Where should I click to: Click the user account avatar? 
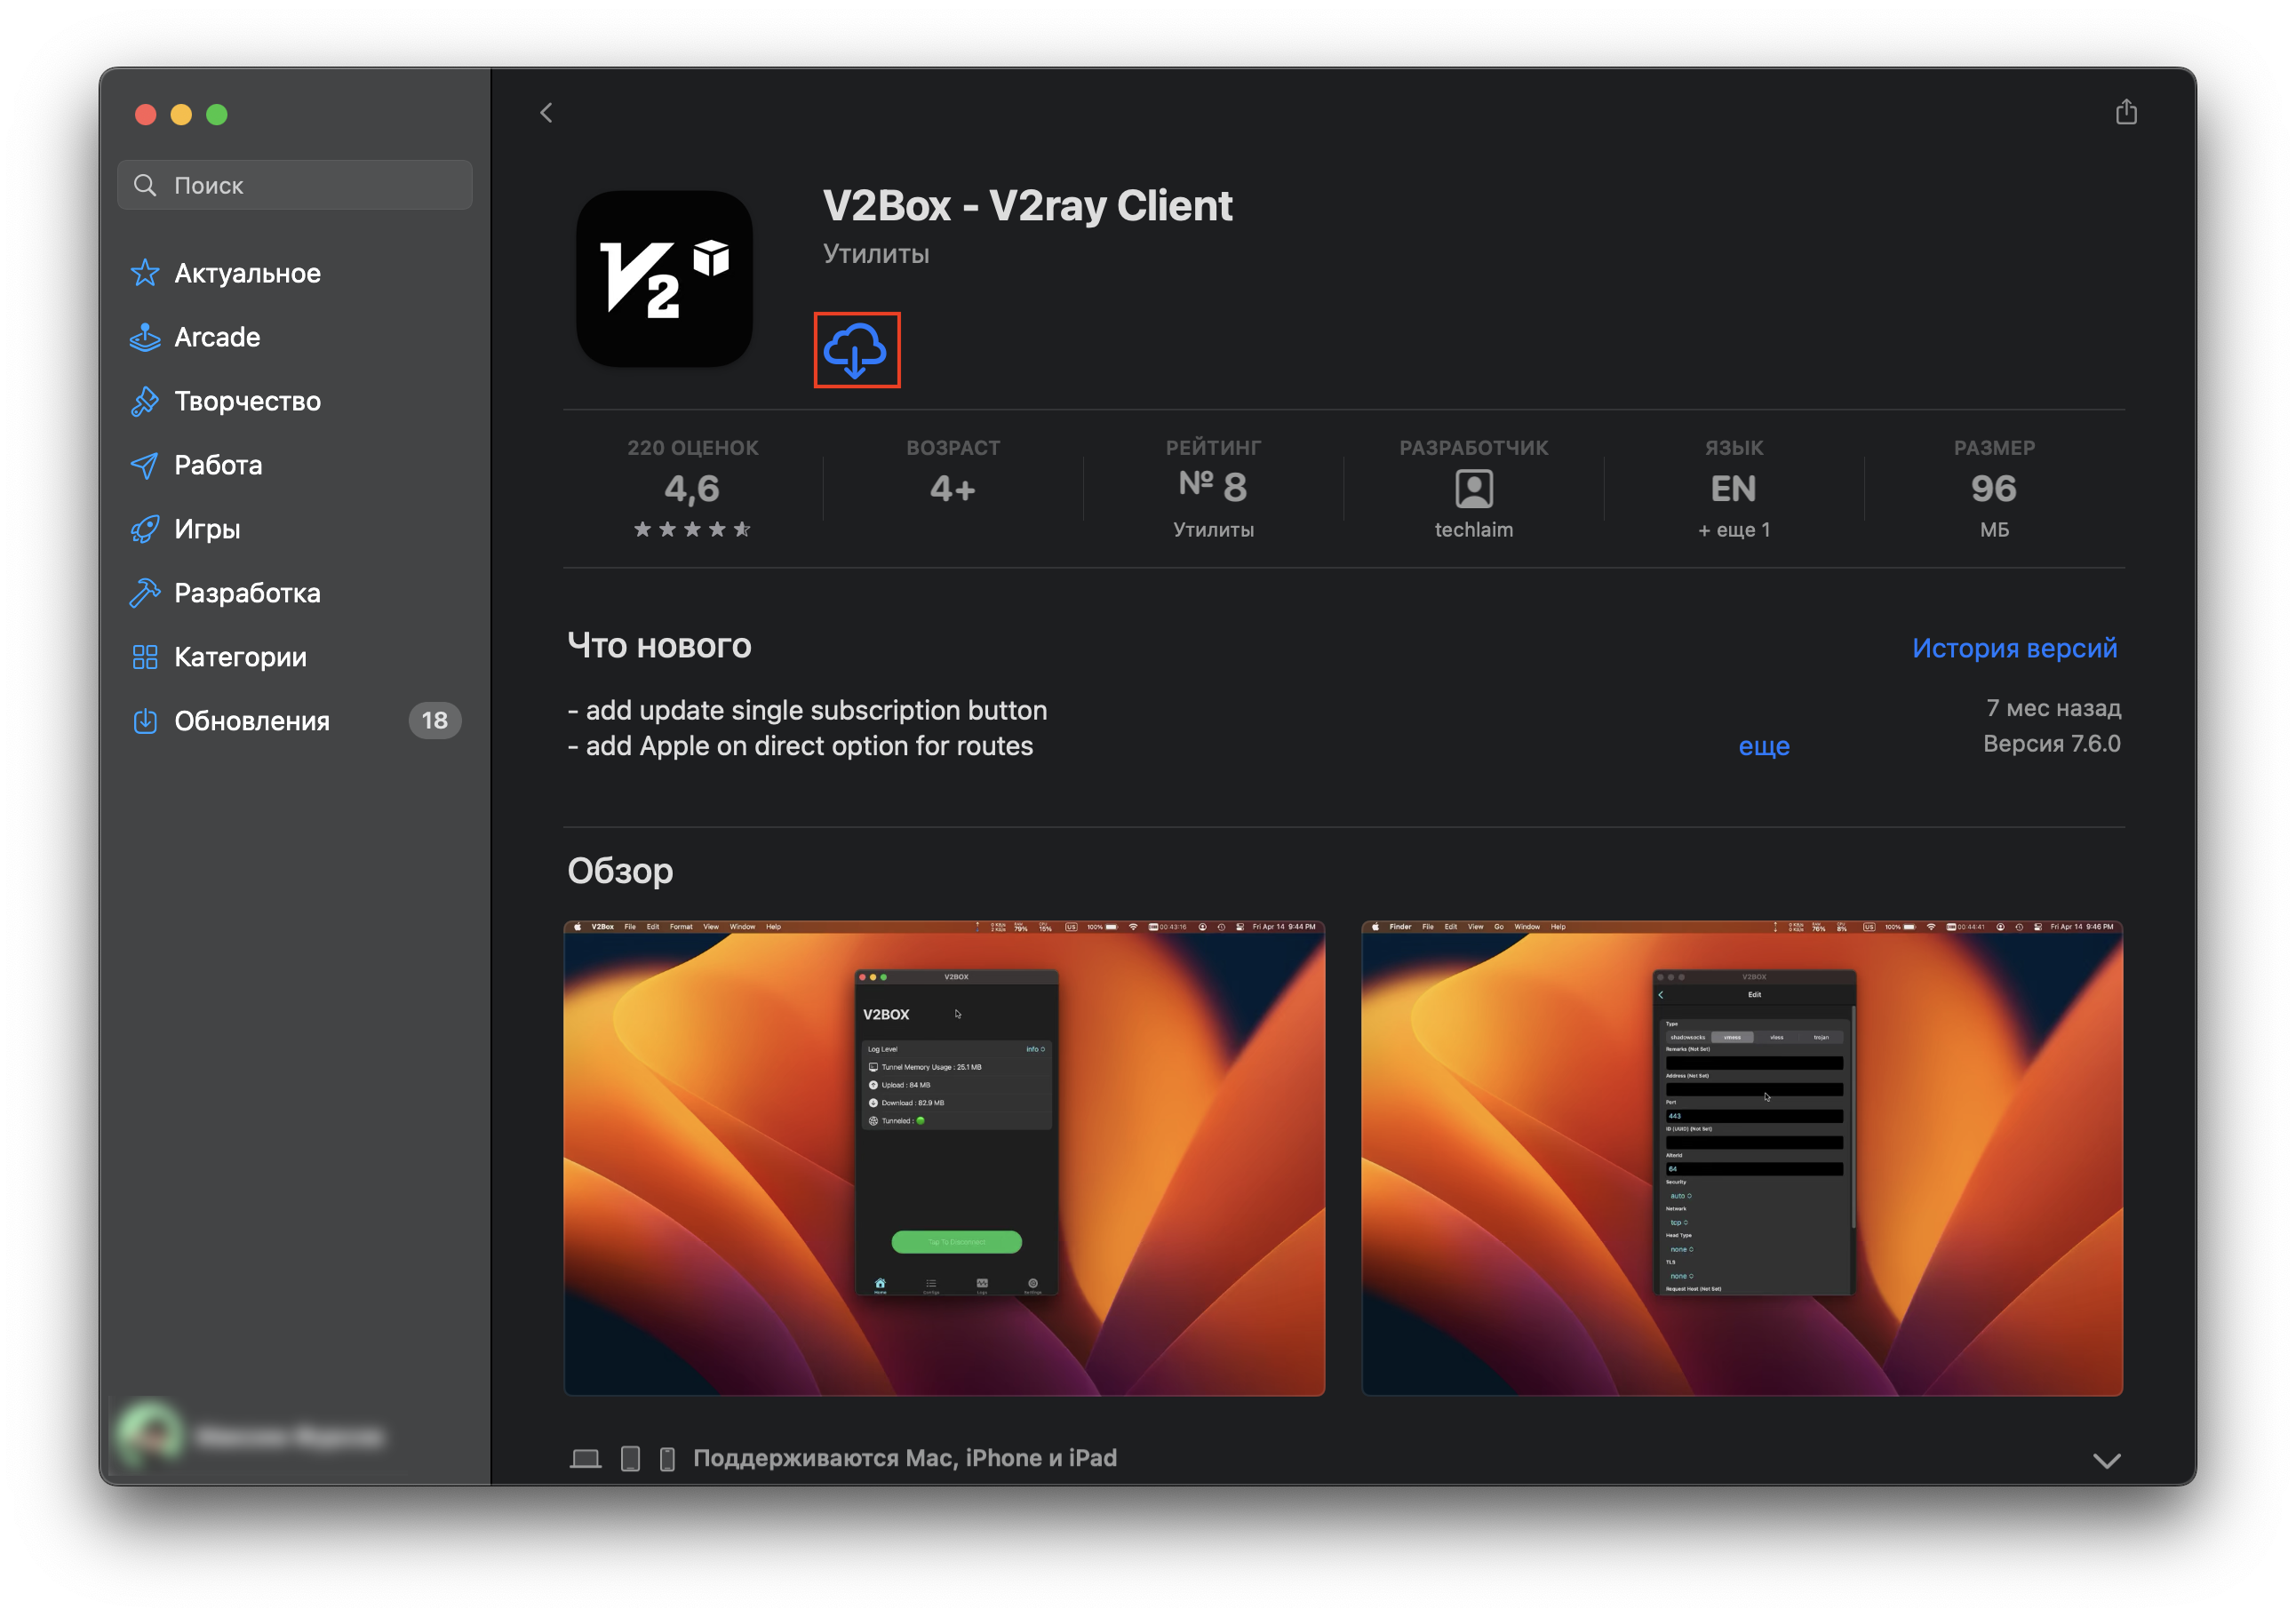(x=152, y=1436)
